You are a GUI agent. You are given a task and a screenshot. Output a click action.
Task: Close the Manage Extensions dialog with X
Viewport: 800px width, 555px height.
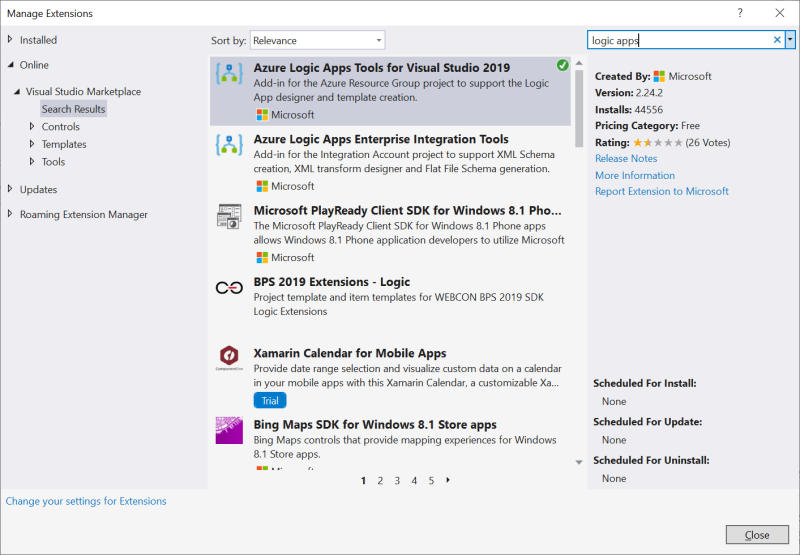pyautogui.click(x=780, y=13)
